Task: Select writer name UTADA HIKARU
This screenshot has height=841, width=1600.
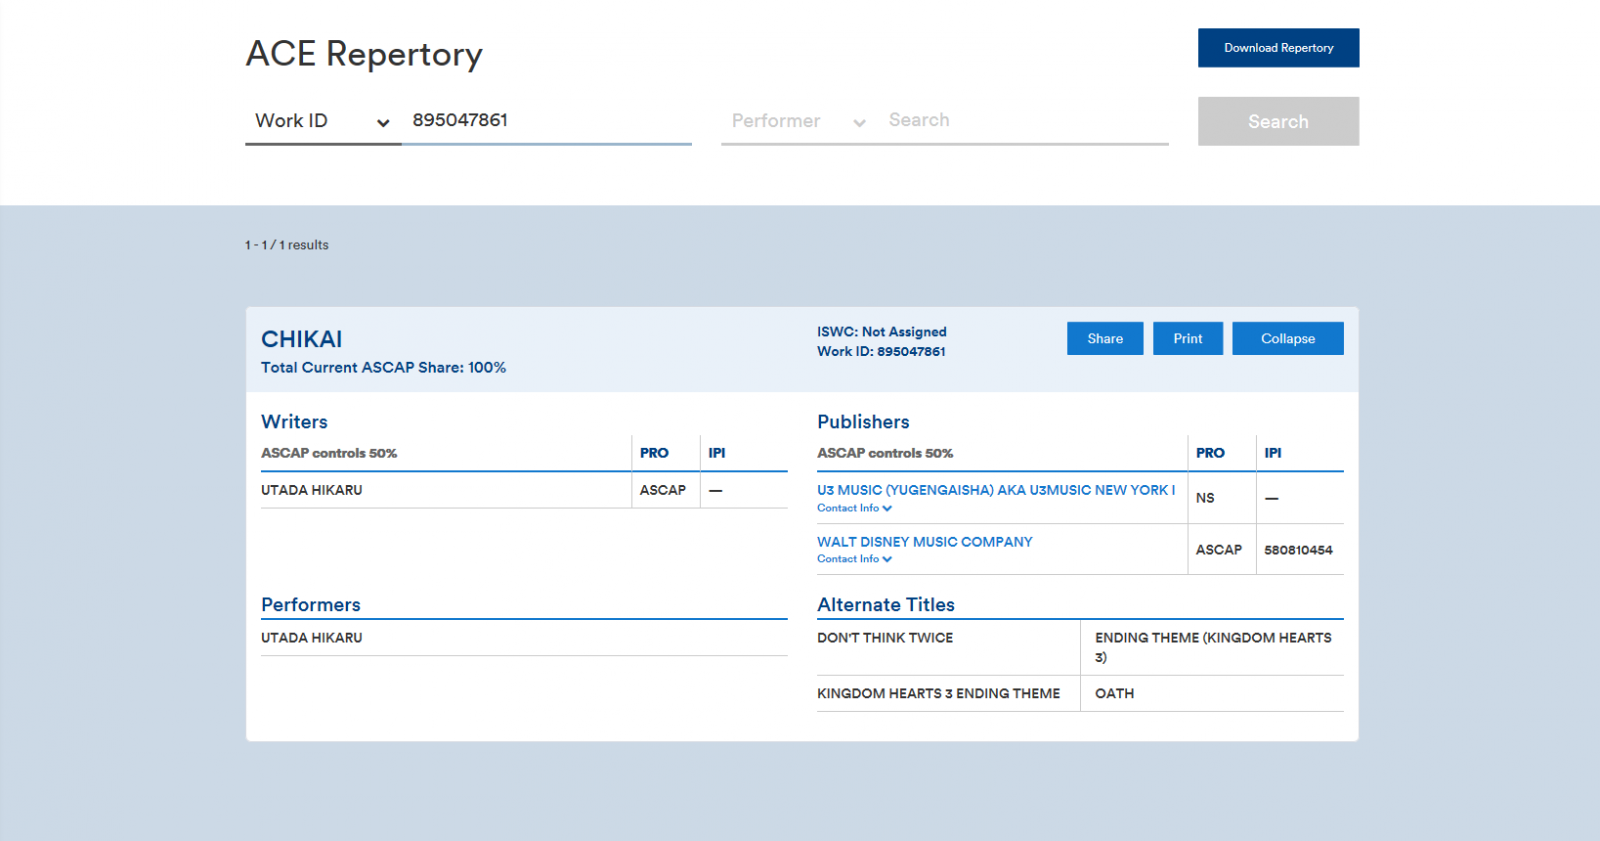Action: [312, 490]
